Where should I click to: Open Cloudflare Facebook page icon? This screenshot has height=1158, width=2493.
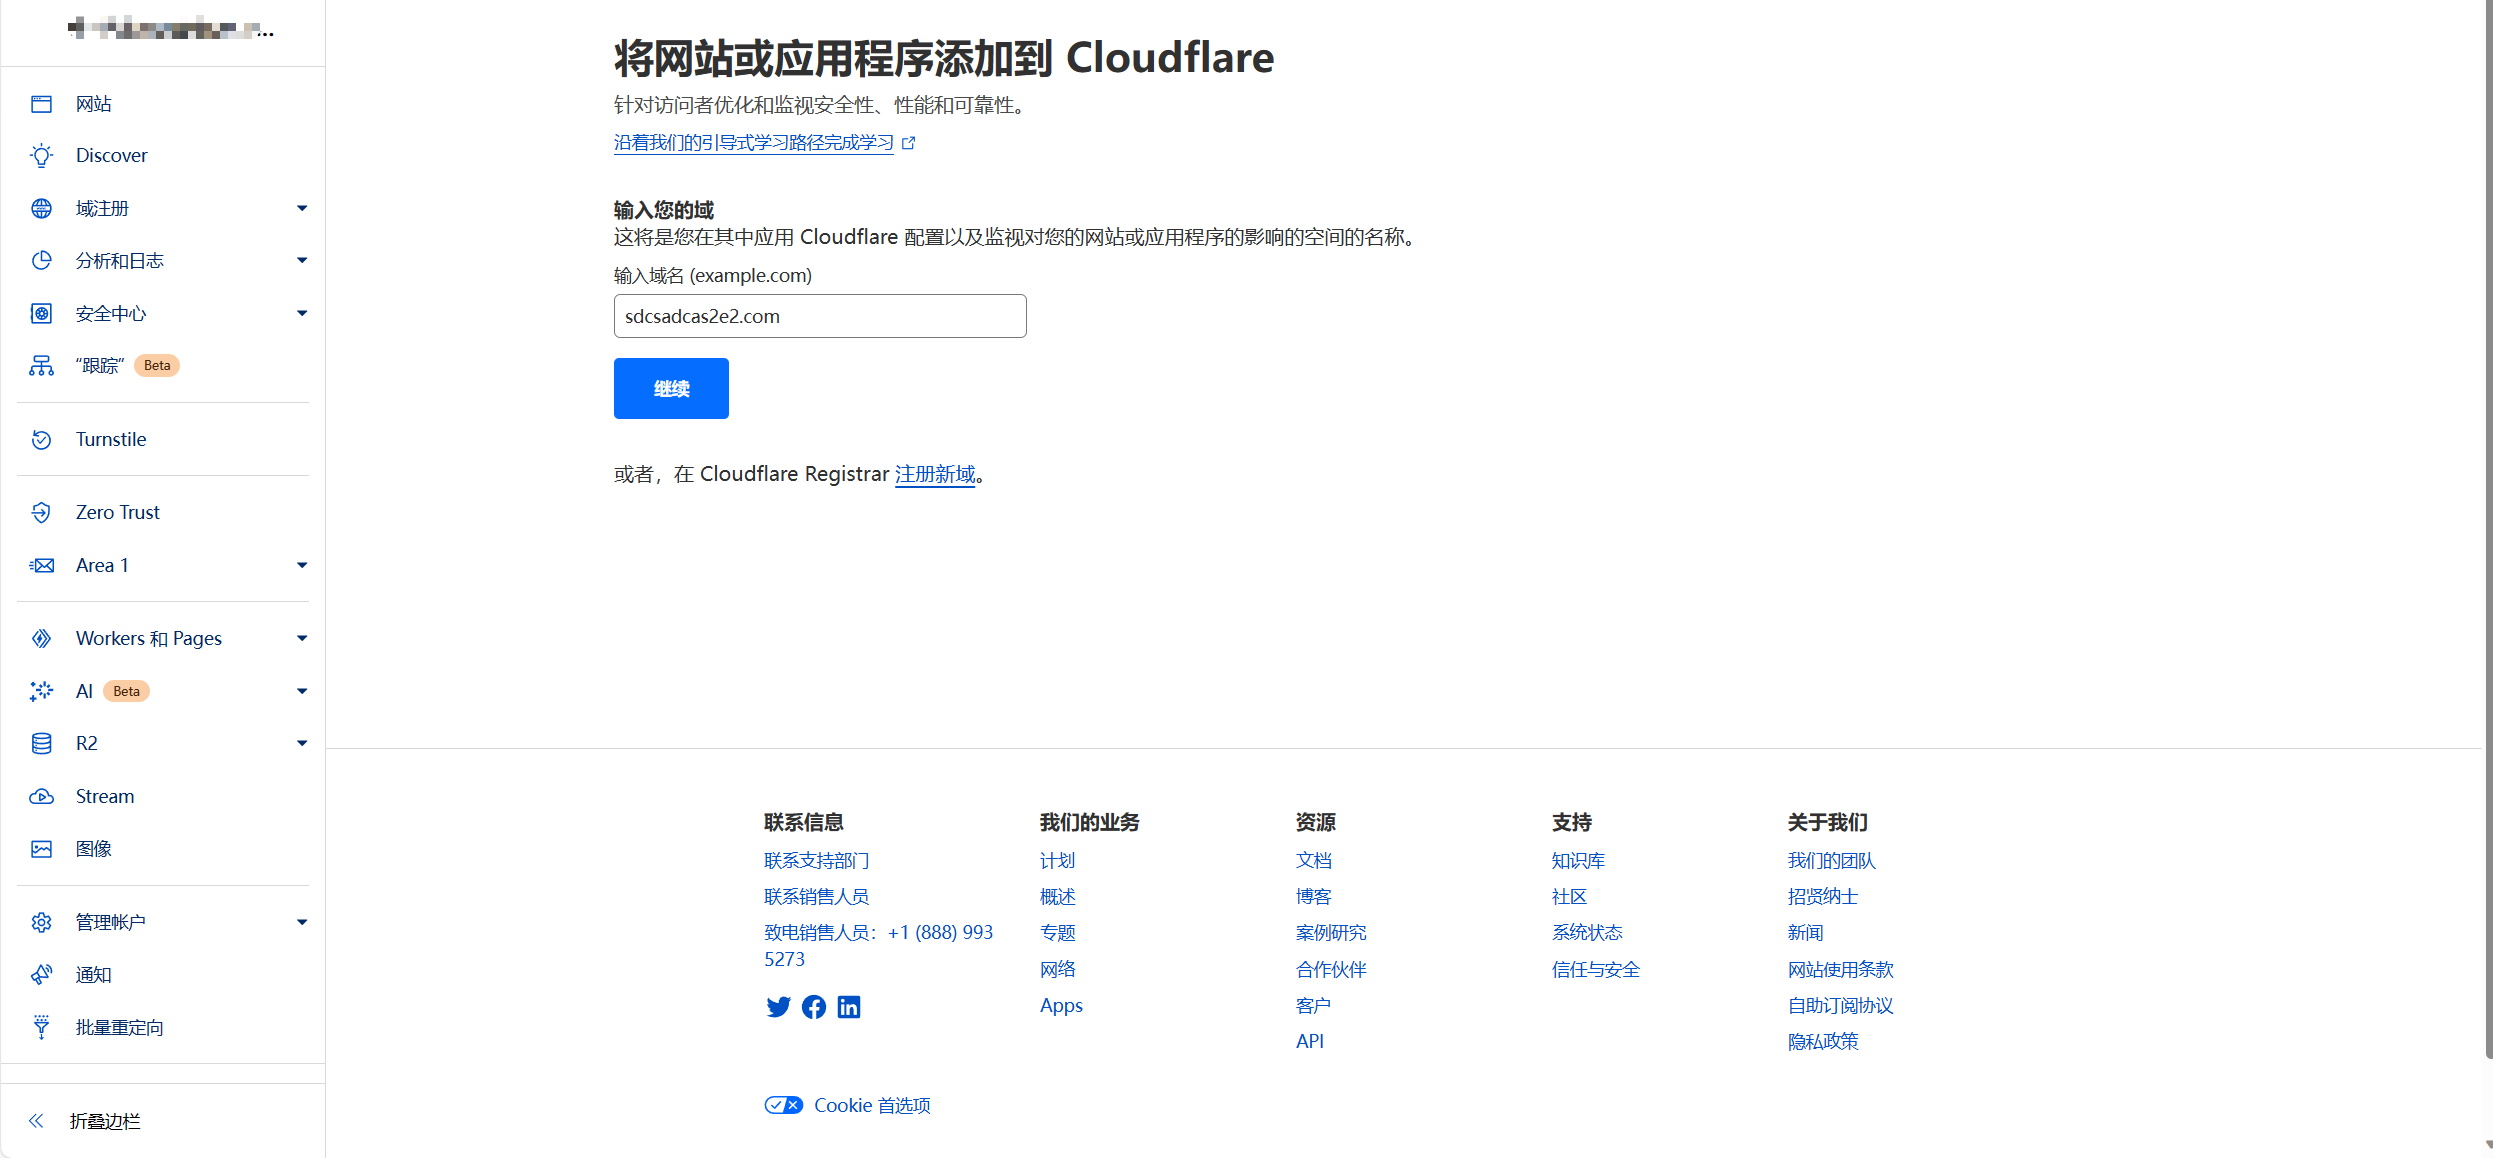[814, 1007]
